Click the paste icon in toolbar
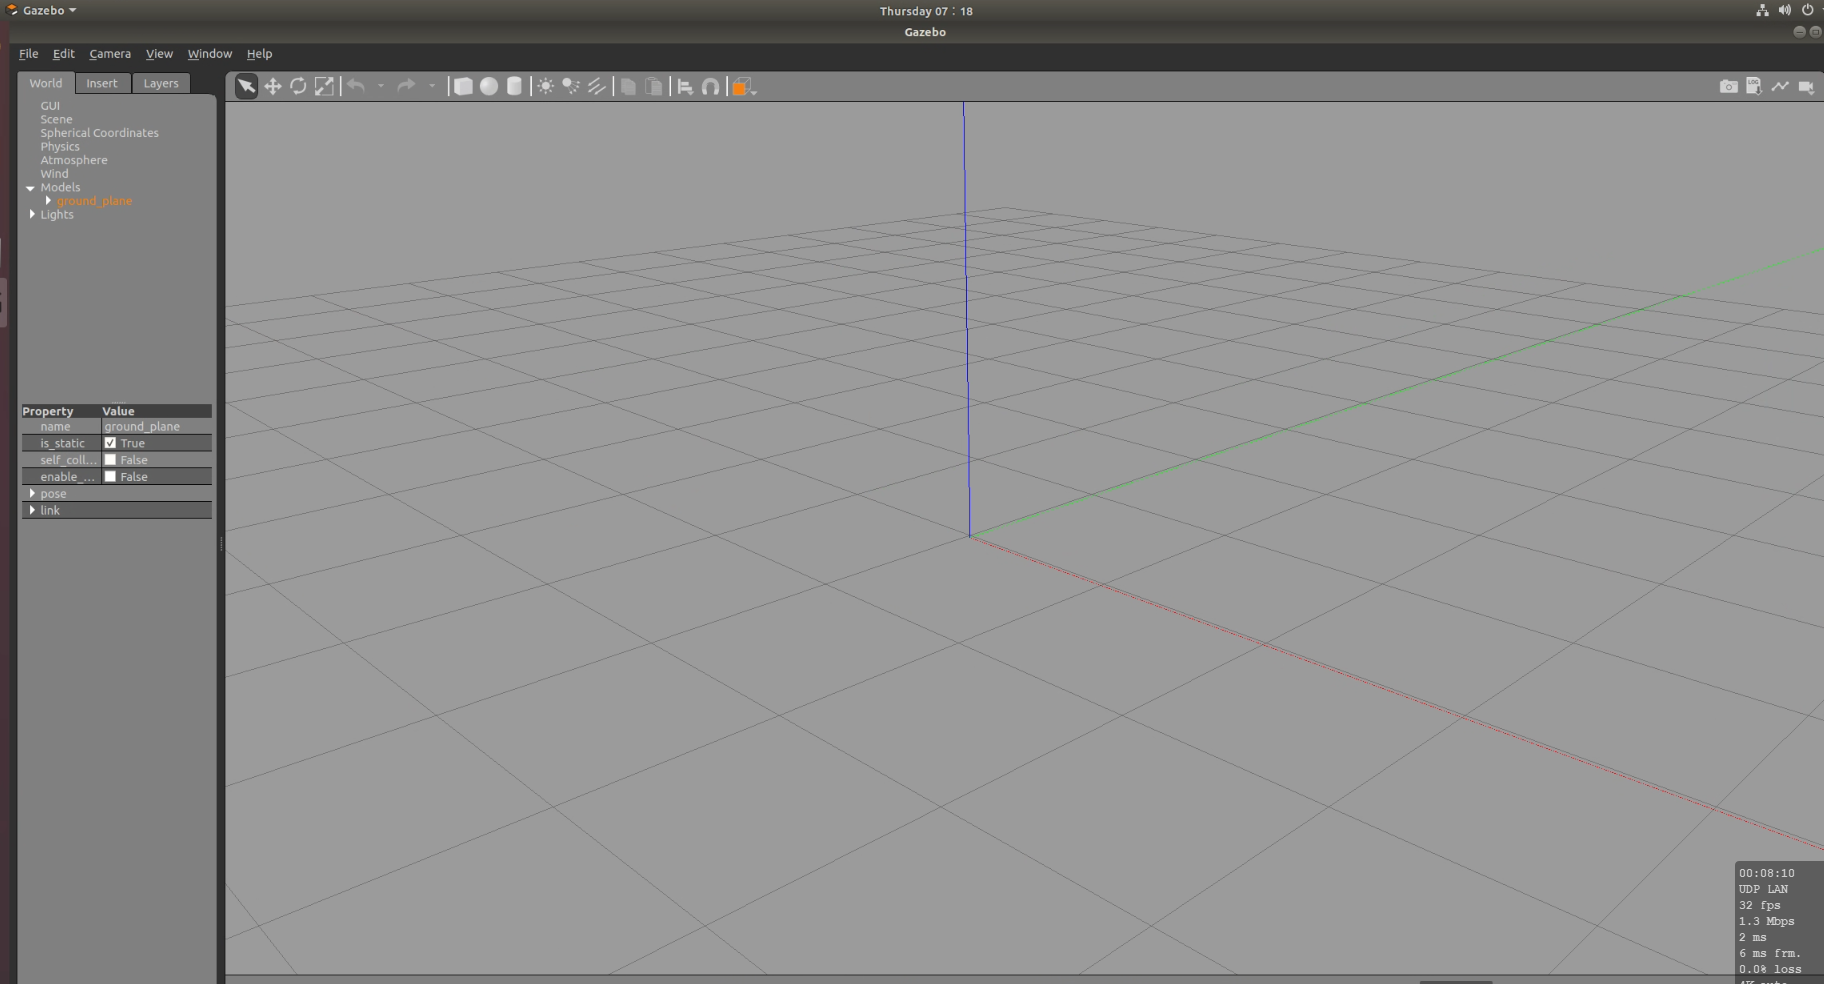 click(x=654, y=87)
